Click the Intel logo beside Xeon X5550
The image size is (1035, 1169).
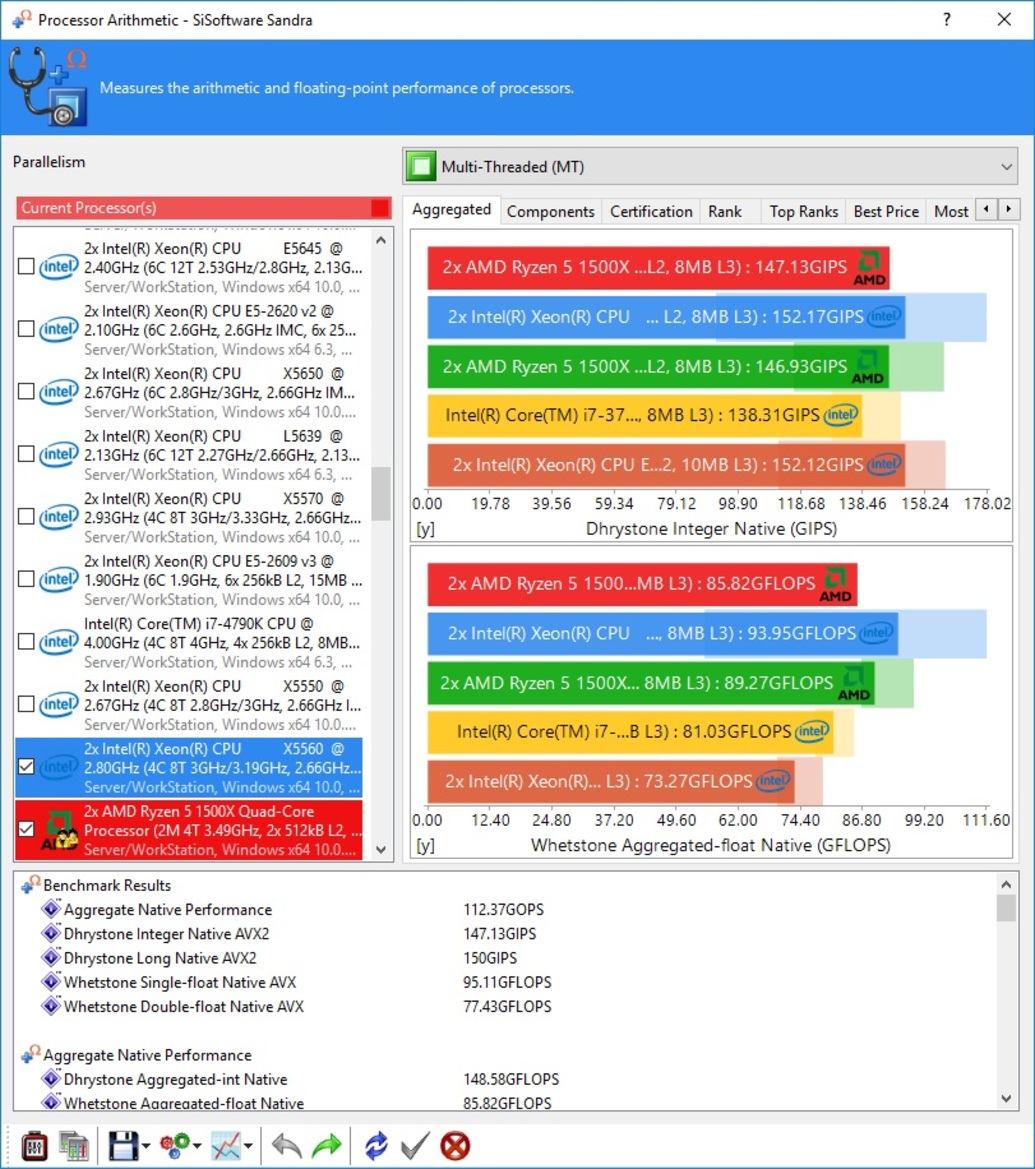pos(59,705)
